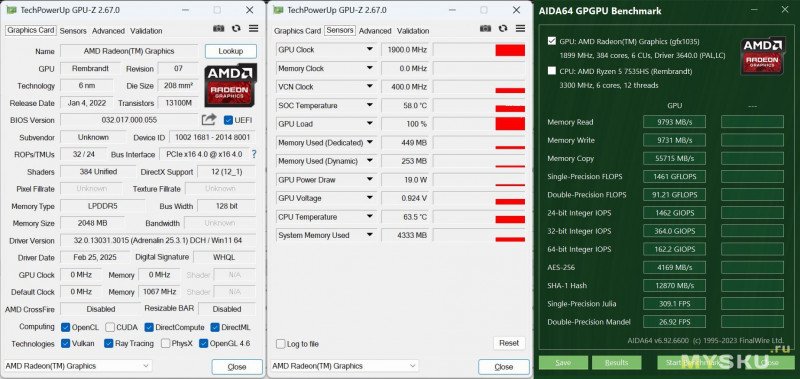800x379 pixels.
Task: Expand the GPU Clock sensor dropdown arrow
Action: 369,49
